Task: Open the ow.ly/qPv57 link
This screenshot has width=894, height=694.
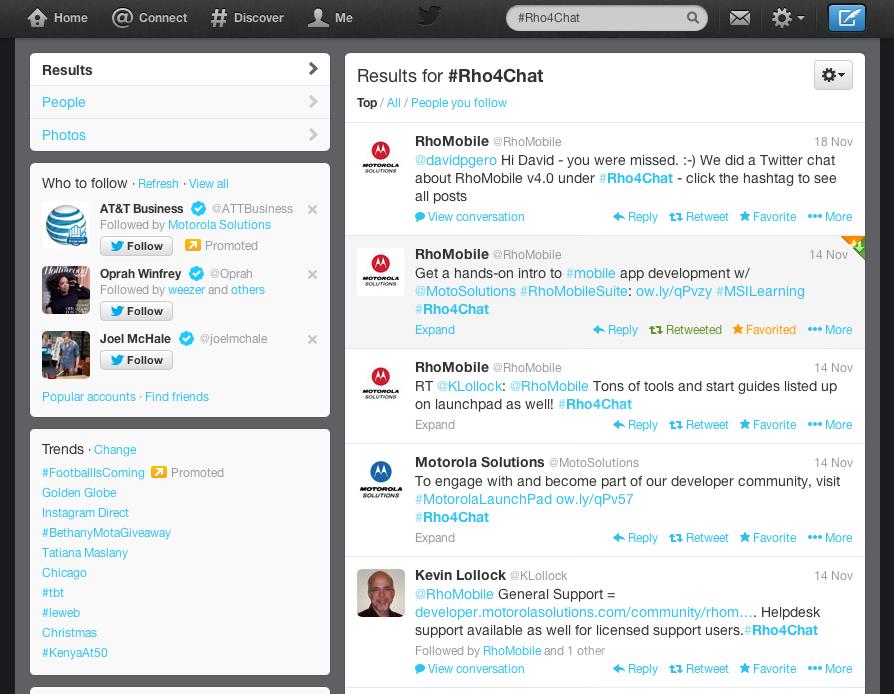Action: (595, 499)
